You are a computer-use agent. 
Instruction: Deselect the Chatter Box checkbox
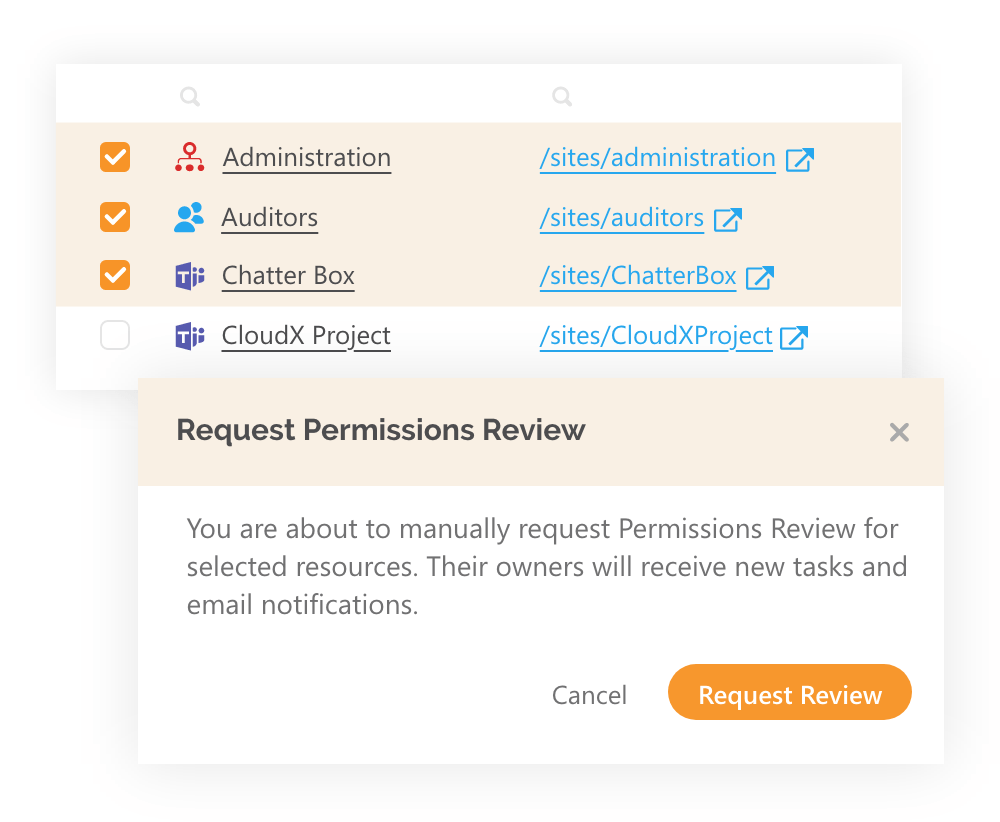click(115, 275)
